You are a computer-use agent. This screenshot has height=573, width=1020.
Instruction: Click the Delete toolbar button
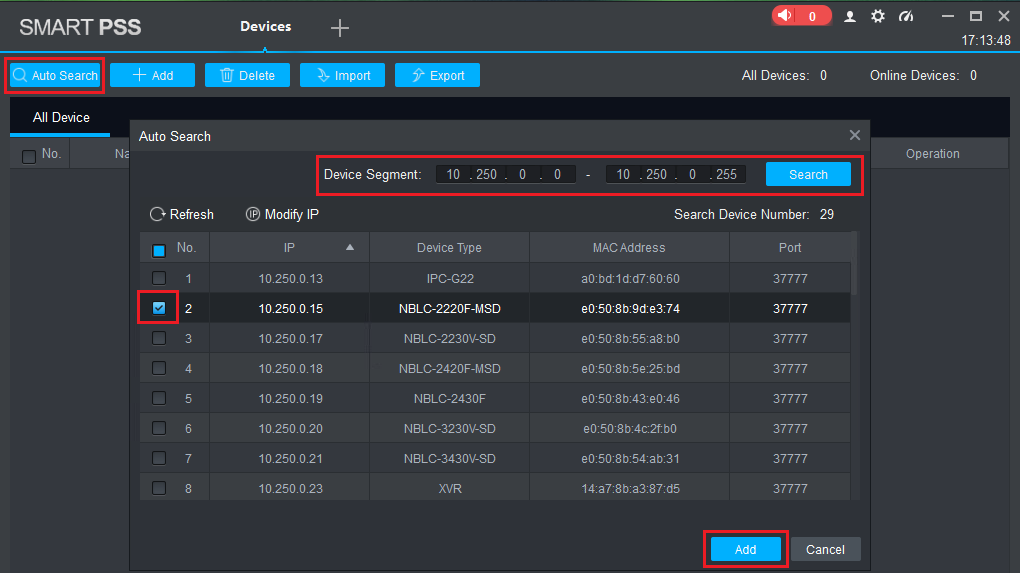[x=247, y=75]
